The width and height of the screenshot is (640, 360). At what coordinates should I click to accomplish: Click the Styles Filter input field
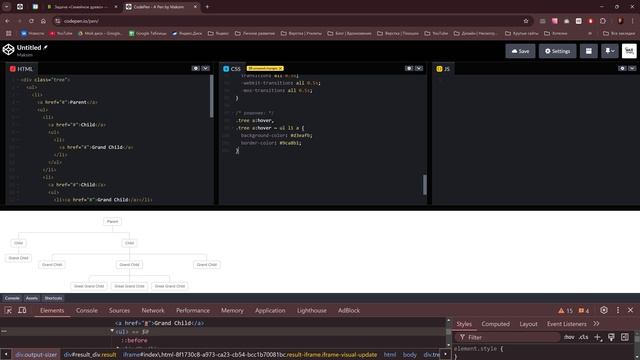[x=508, y=337]
